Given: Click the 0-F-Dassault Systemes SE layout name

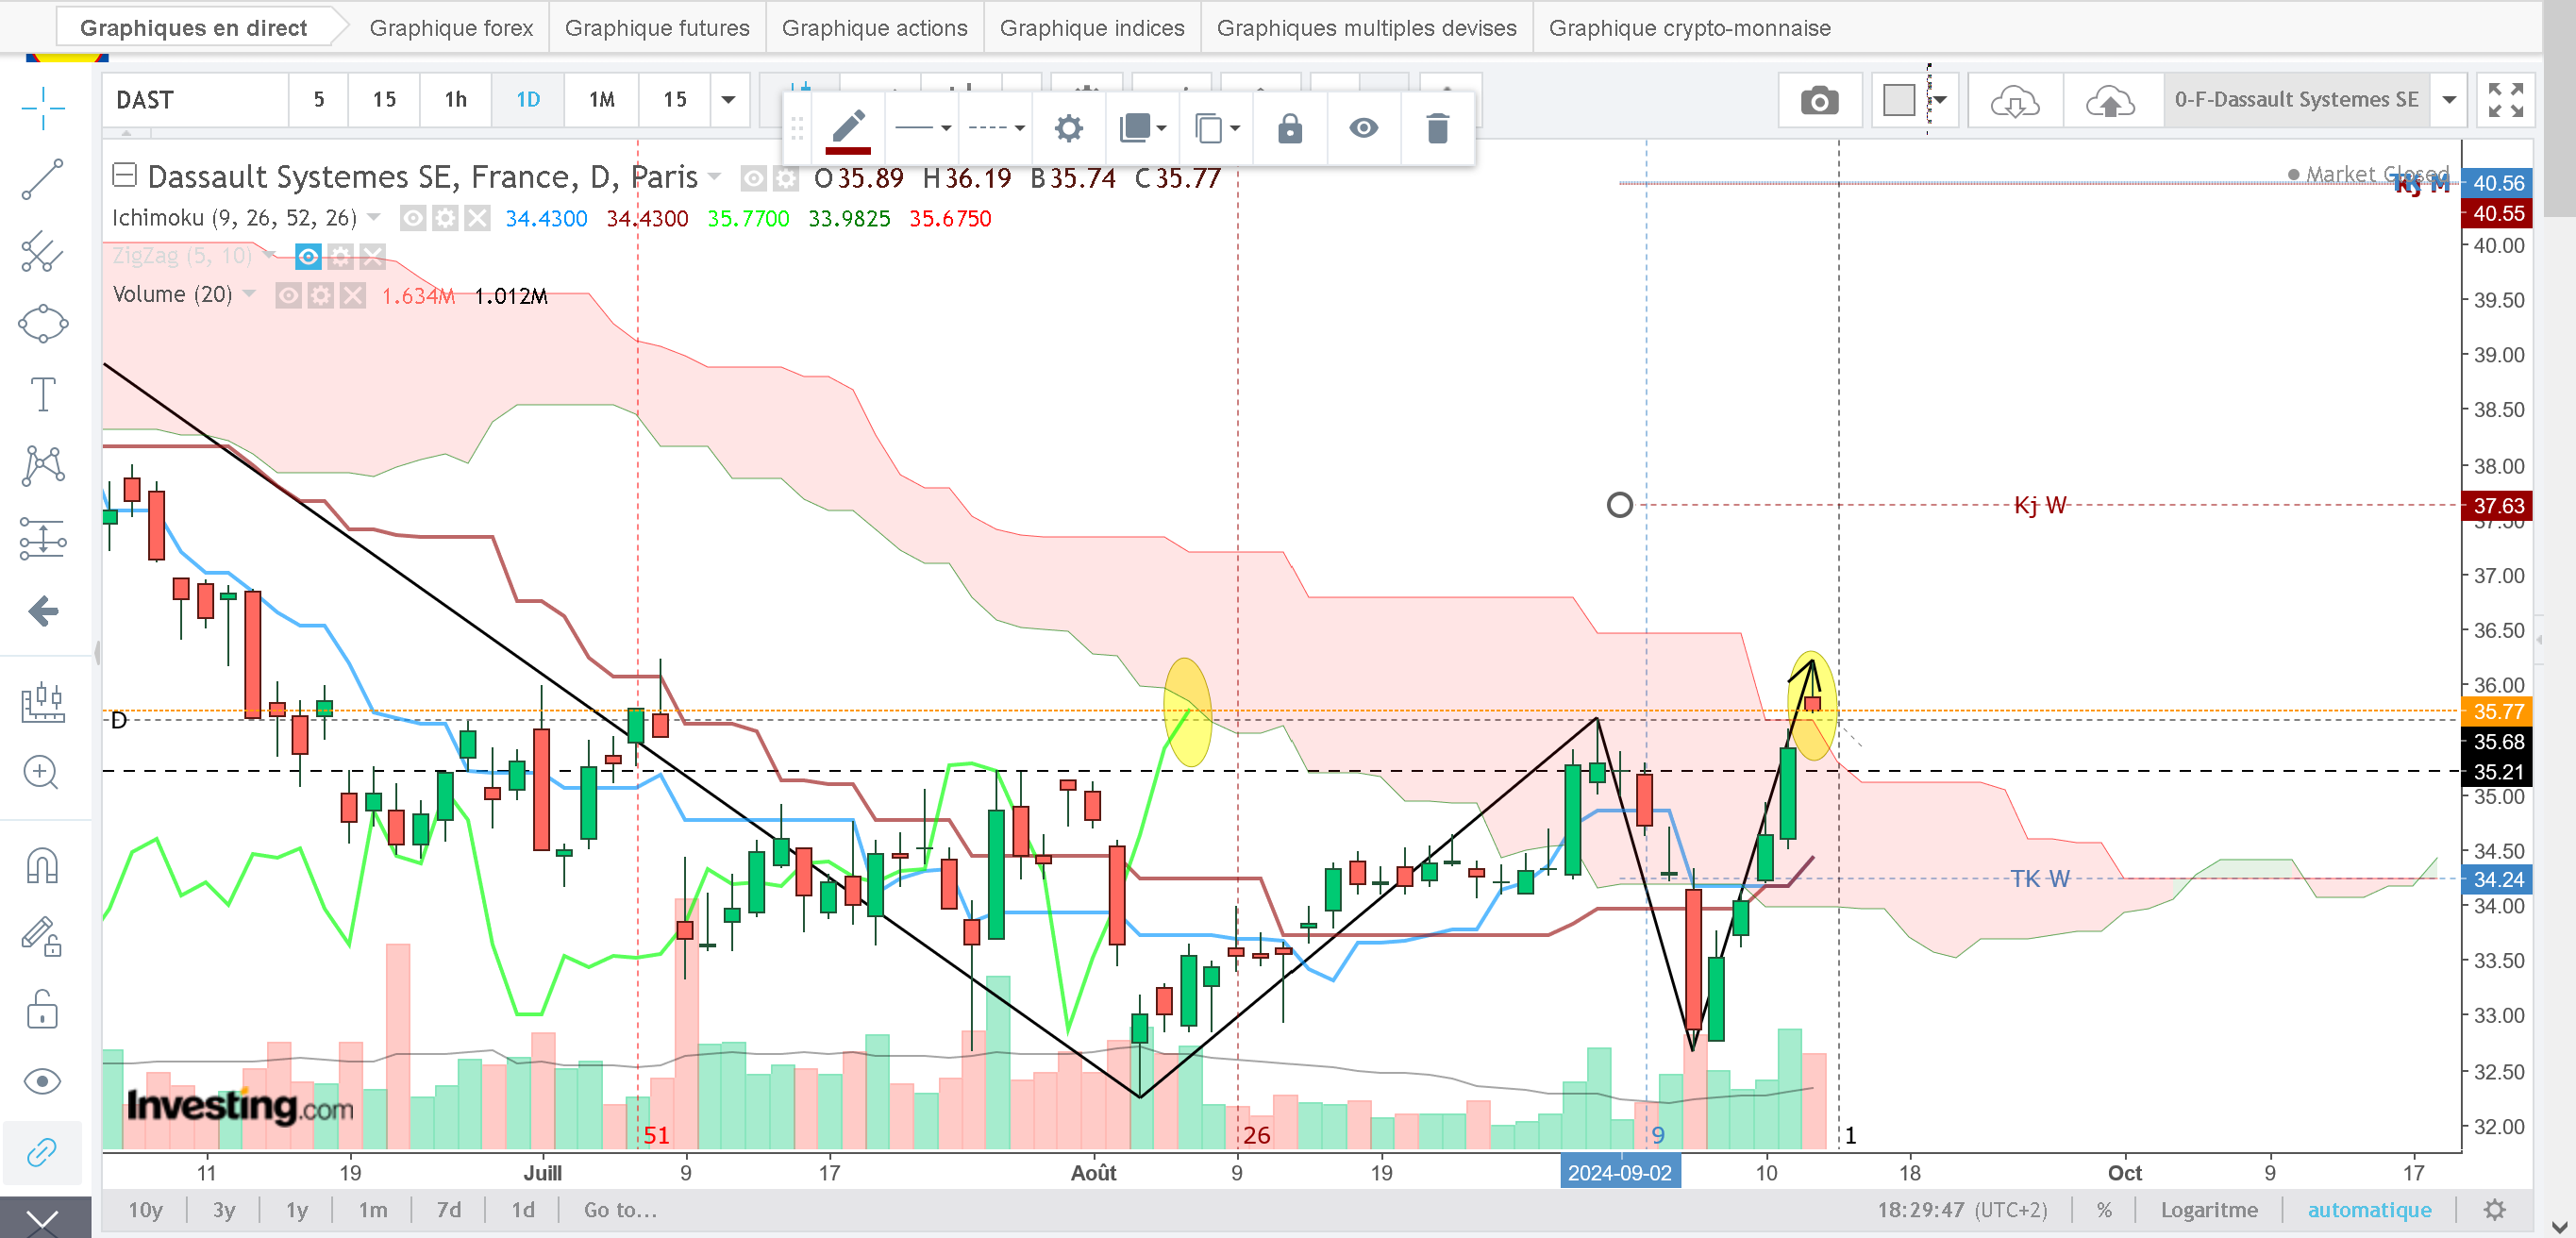Looking at the screenshot, I should point(2296,100).
